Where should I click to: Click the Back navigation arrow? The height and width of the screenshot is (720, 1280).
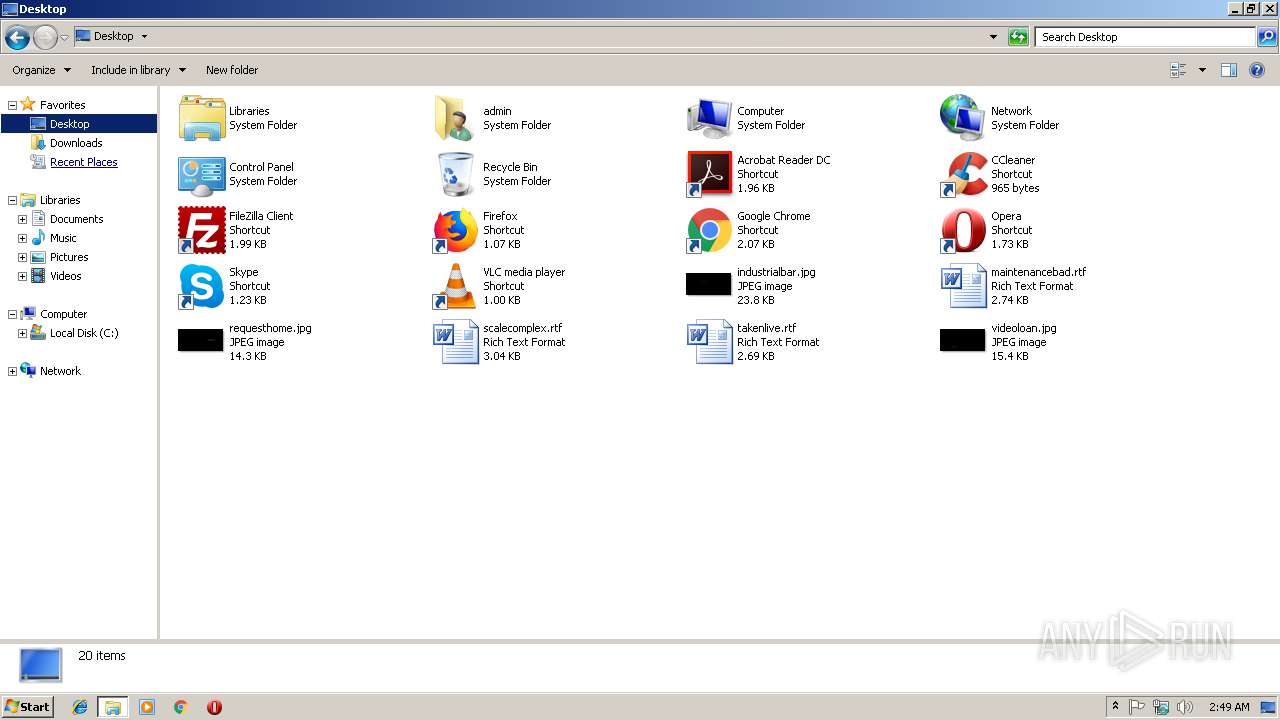(x=17, y=38)
